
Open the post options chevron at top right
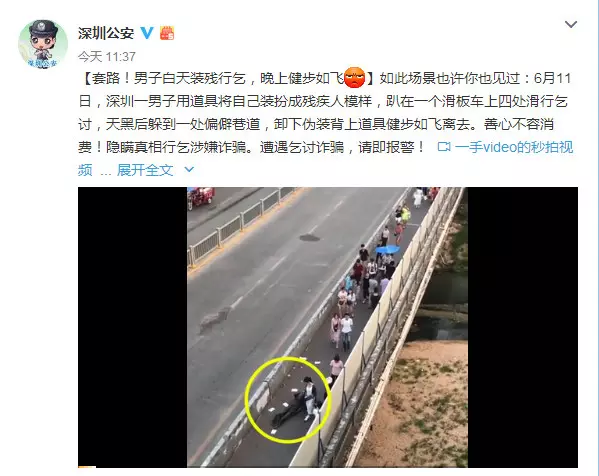tap(571, 24)
